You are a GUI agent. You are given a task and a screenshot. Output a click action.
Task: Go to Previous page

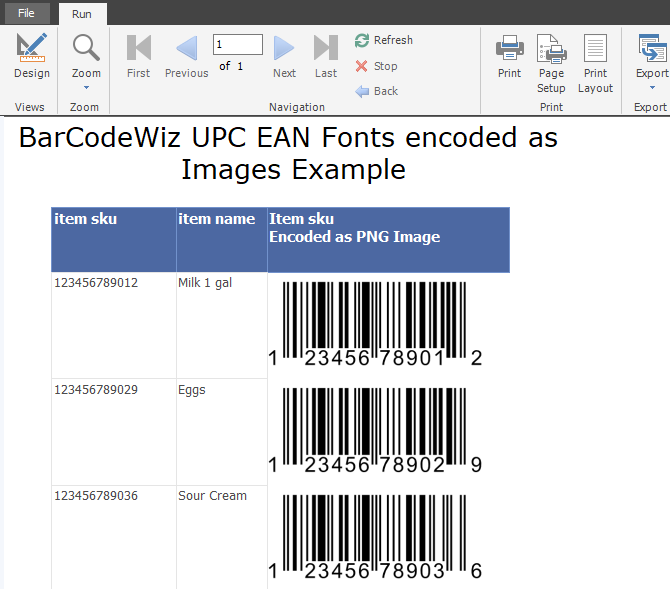(x=187, y=56)
